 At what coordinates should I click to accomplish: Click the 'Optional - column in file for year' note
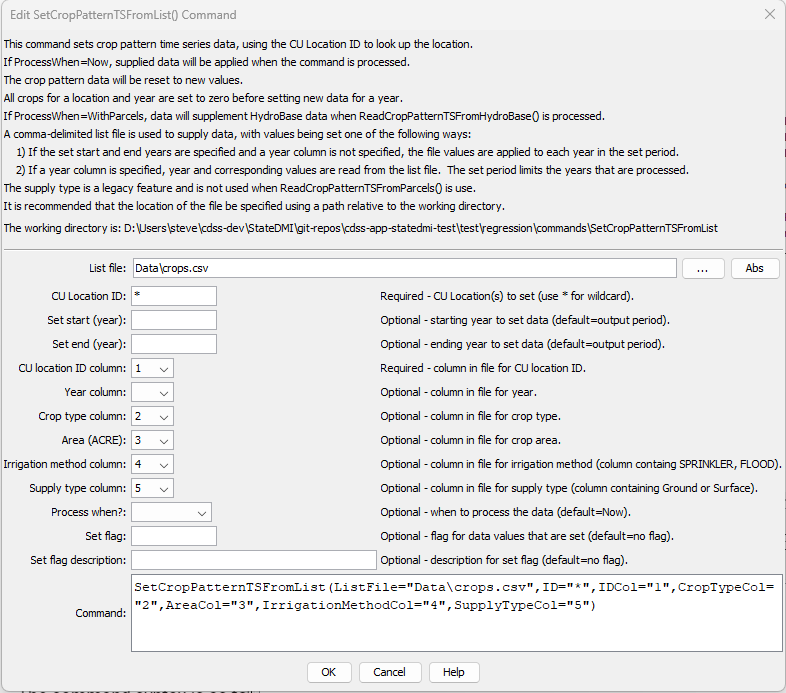click(x=458, y=393)
